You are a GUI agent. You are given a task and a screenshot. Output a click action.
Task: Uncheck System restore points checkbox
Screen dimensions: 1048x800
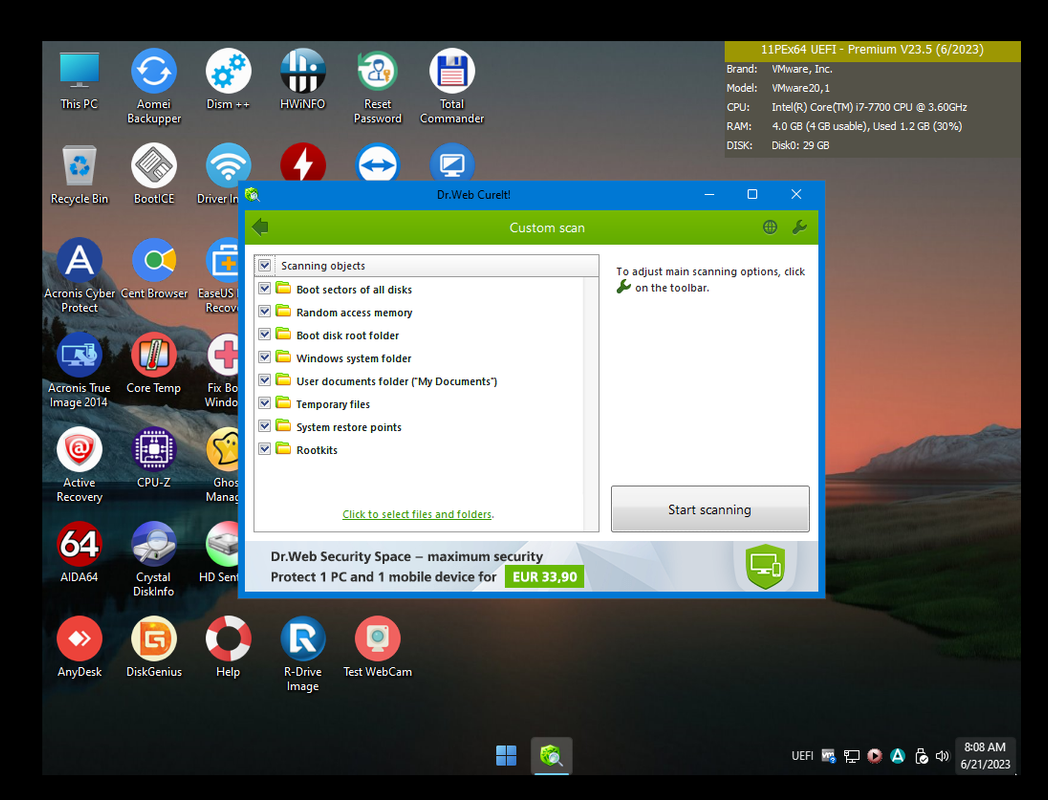pos(265,426)
